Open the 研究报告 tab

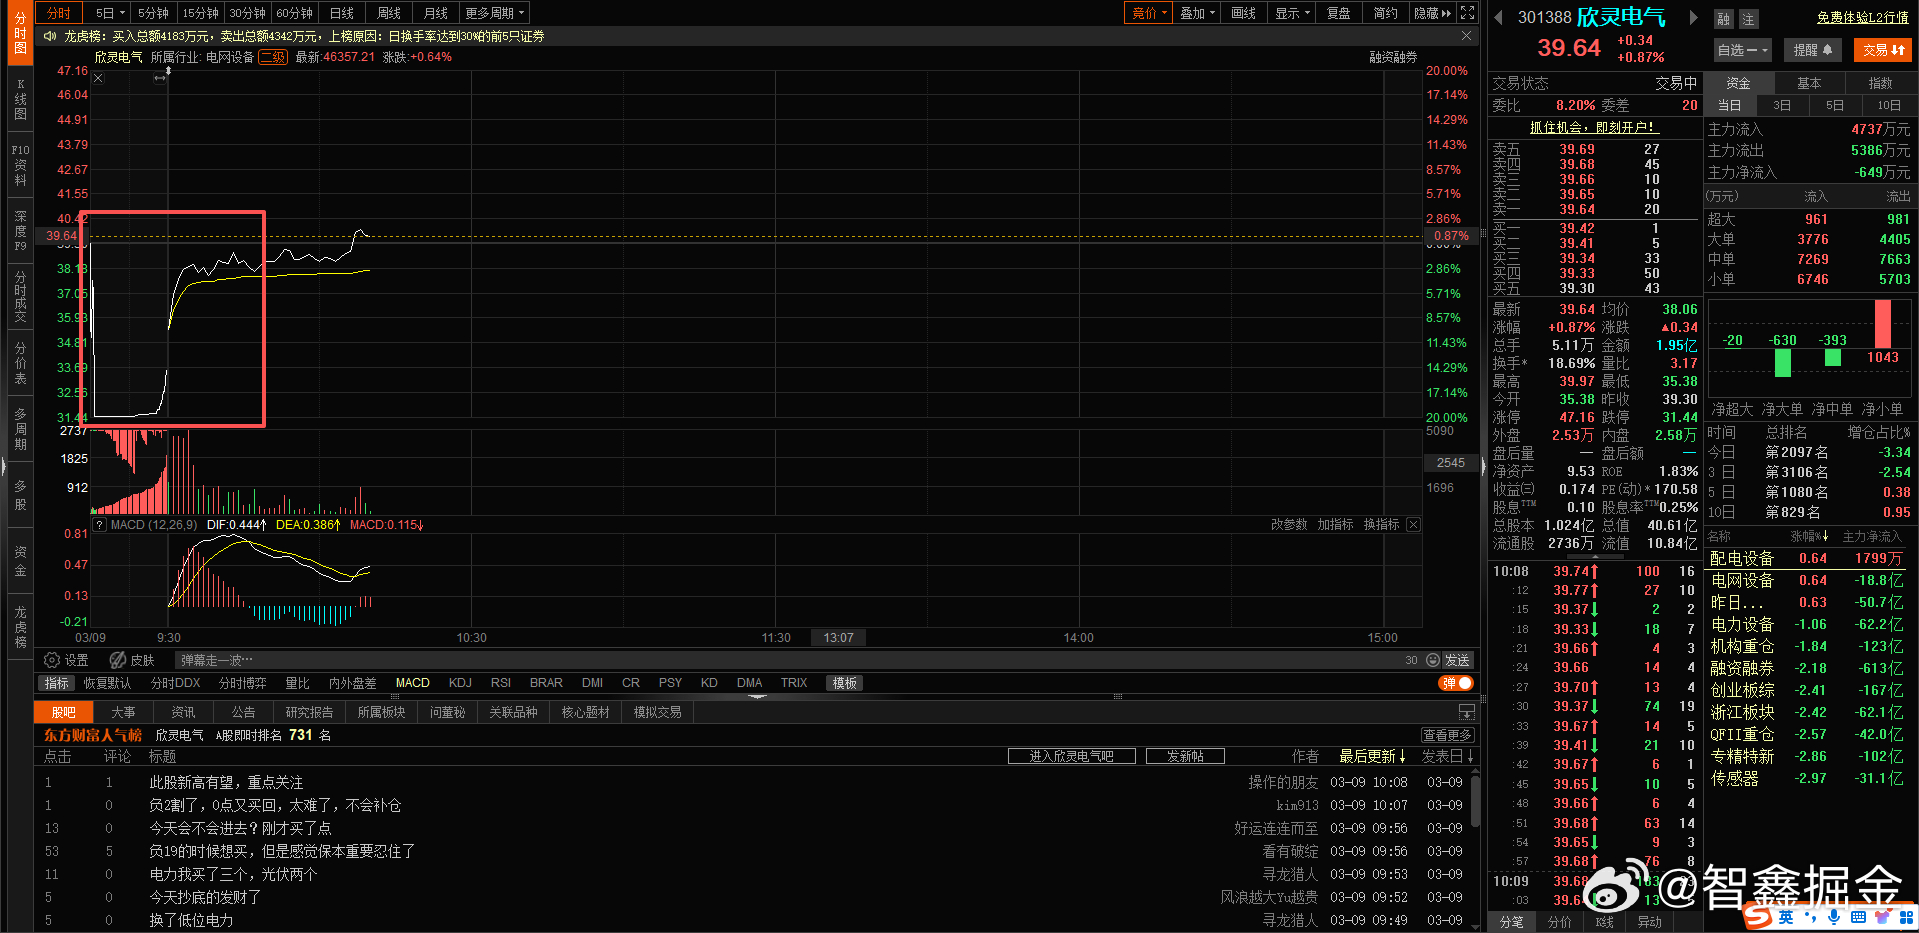(x=309, y=712)
